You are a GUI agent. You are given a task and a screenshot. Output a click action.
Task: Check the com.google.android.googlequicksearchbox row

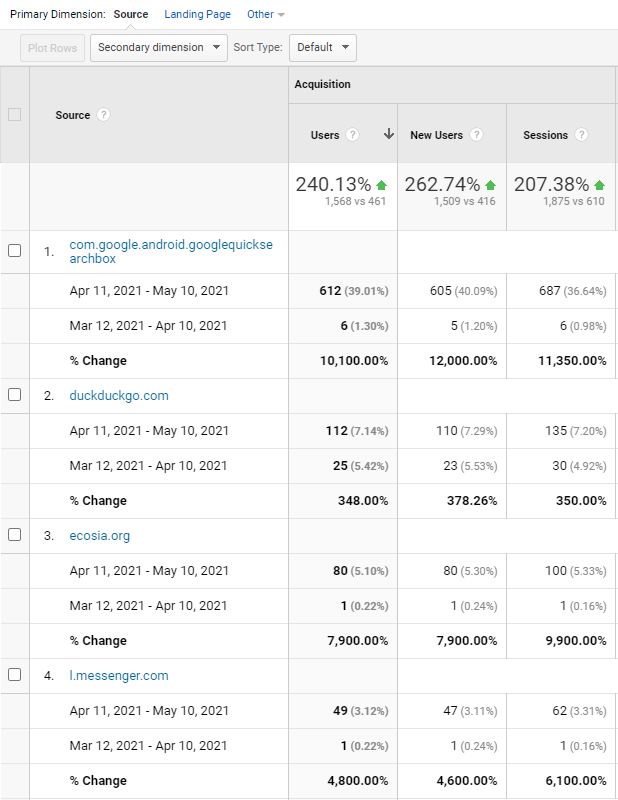point(14,251)
